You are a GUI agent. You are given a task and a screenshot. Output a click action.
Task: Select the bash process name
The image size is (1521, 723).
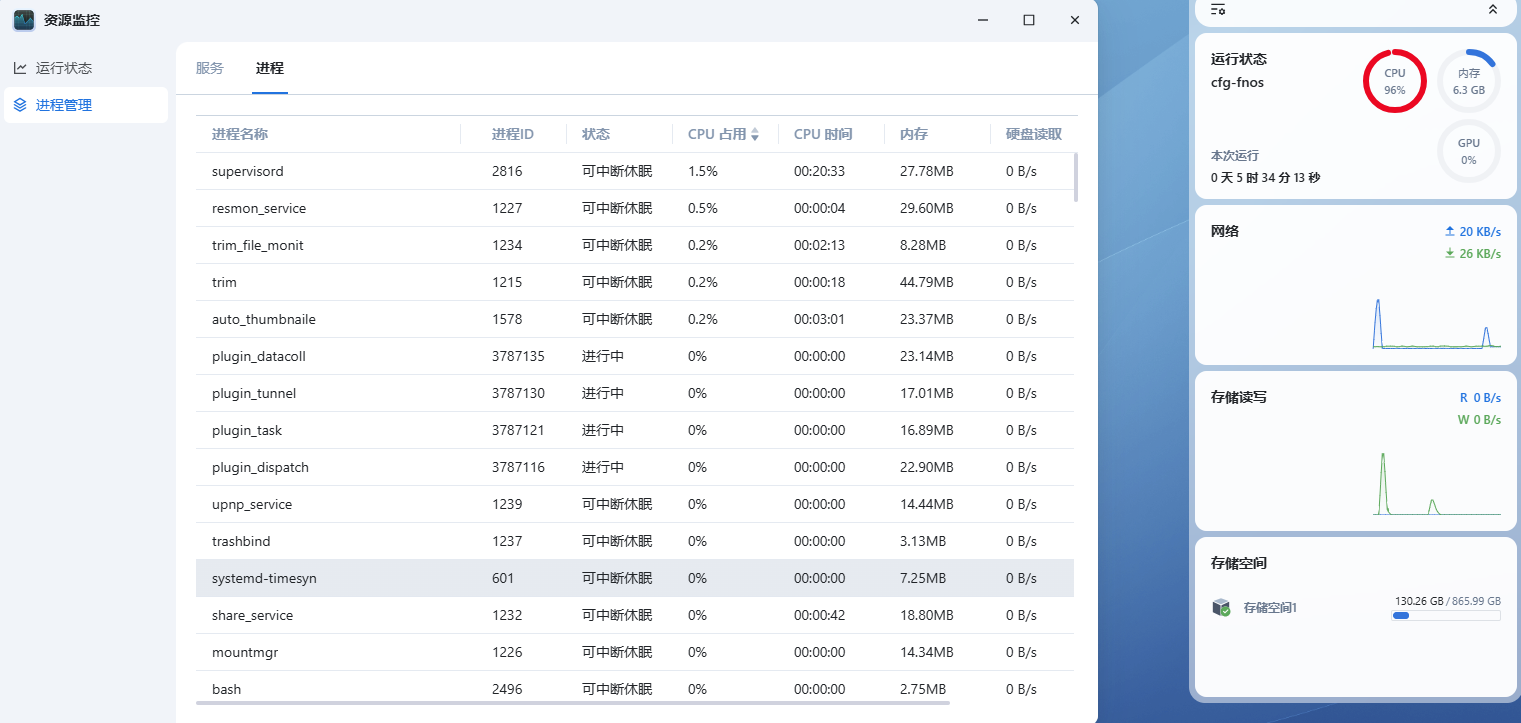tap(226, 689)
